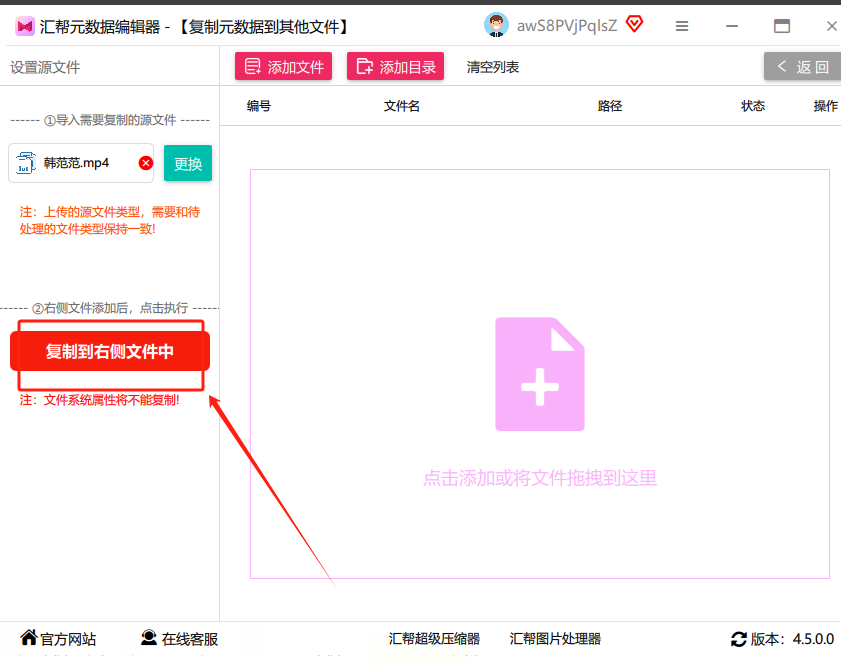Click the 操作 column header
The width and height of the screenshot is (841, 664).
[x=825, y=106]
